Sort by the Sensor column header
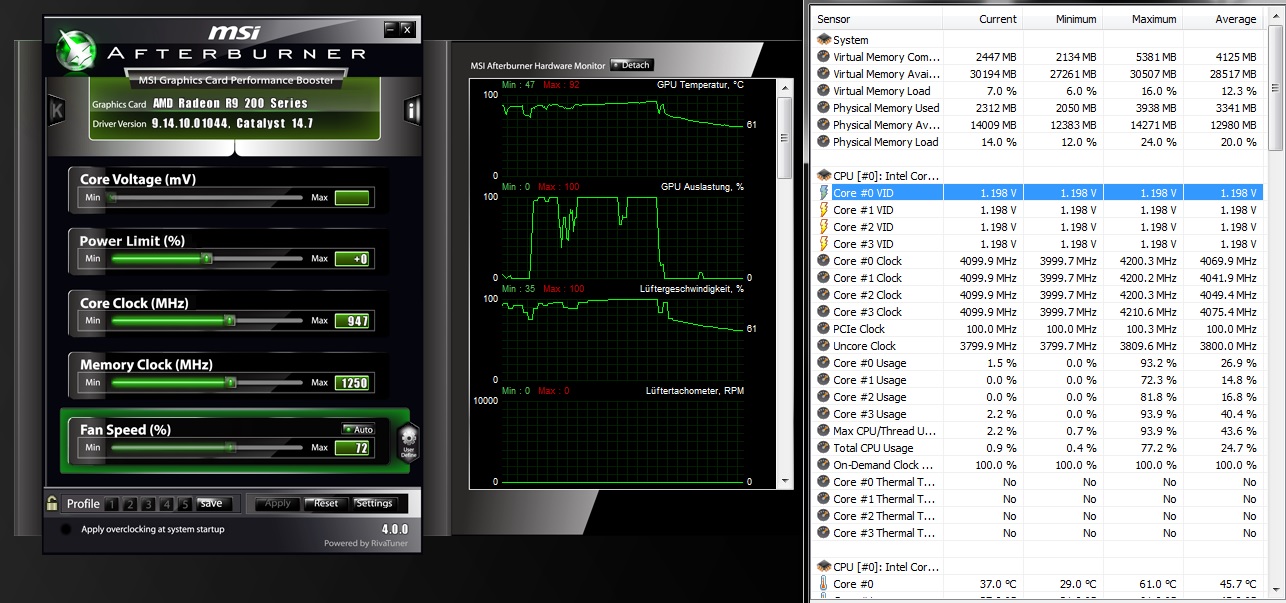The height and width of the screenshot is (603, 1286). 877,19
